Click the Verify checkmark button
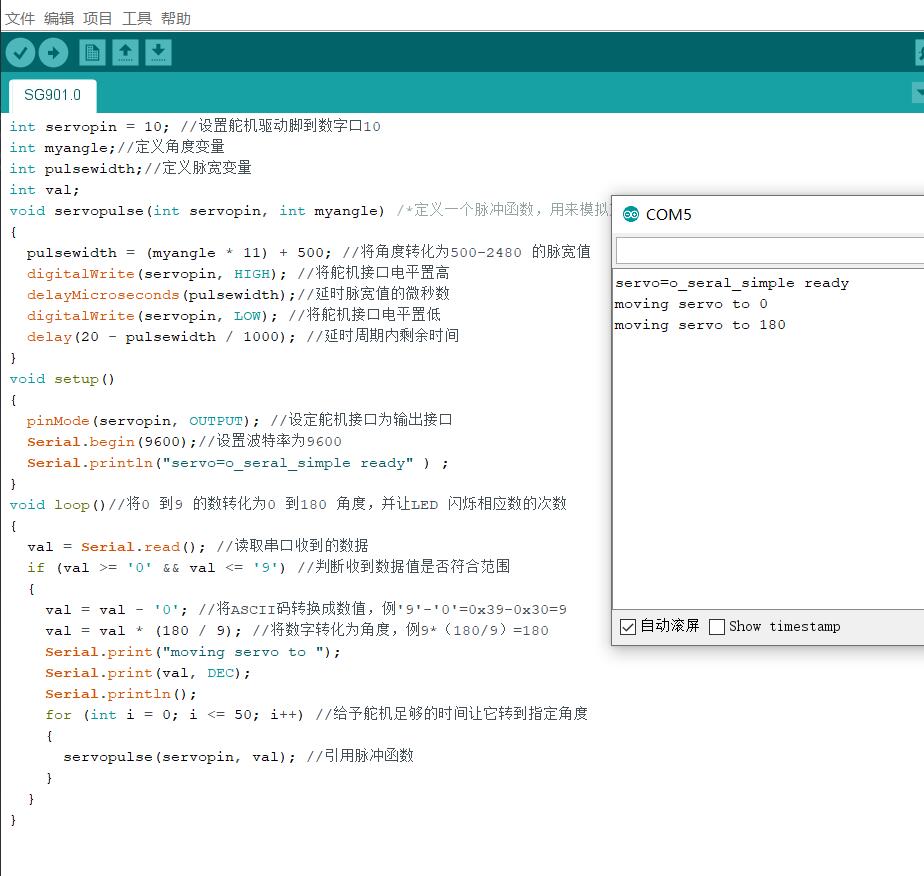This screenshot has height=876, width=924. click(x=20, y=53)
